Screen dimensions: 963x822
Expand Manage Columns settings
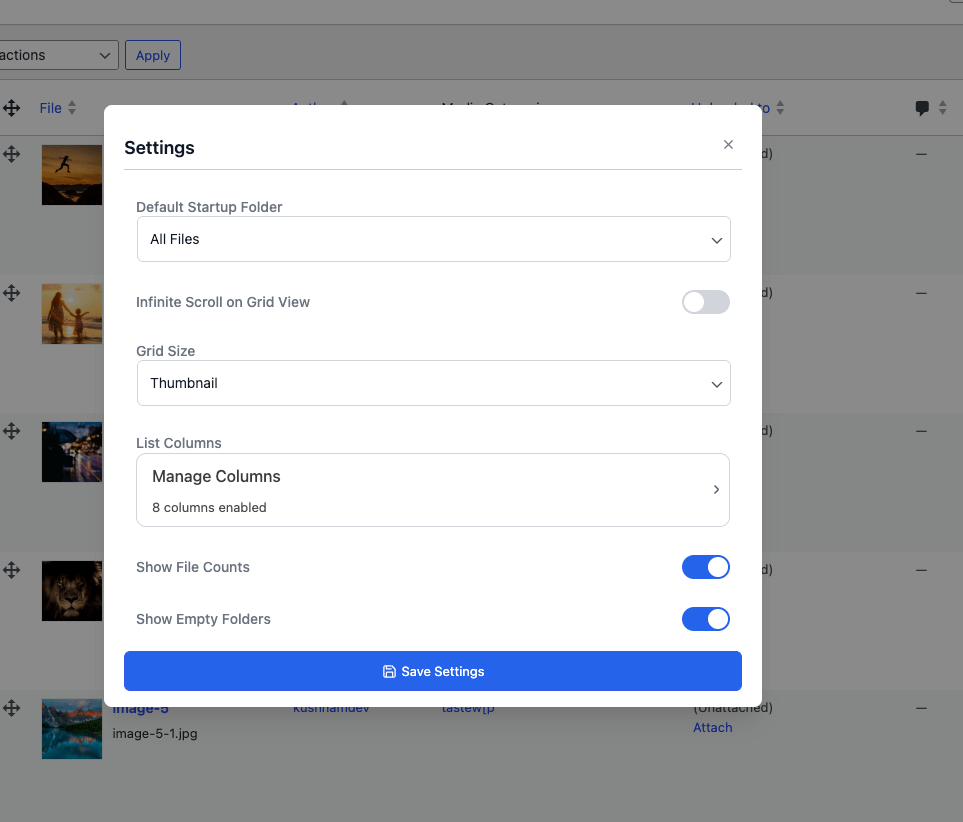point(433,490)
